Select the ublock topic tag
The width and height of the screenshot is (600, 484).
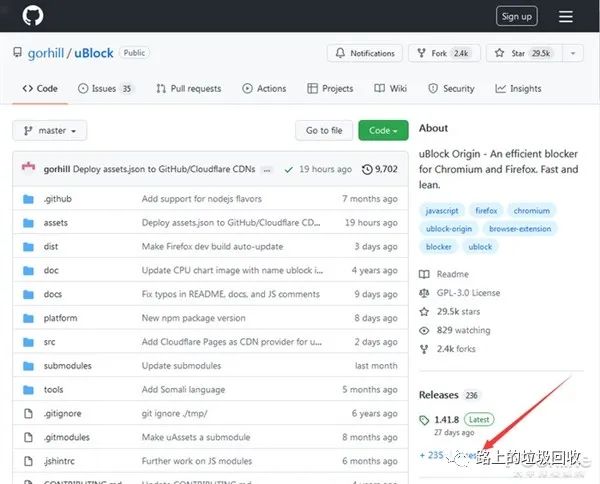pyautogui.click(x=480, y=247)
